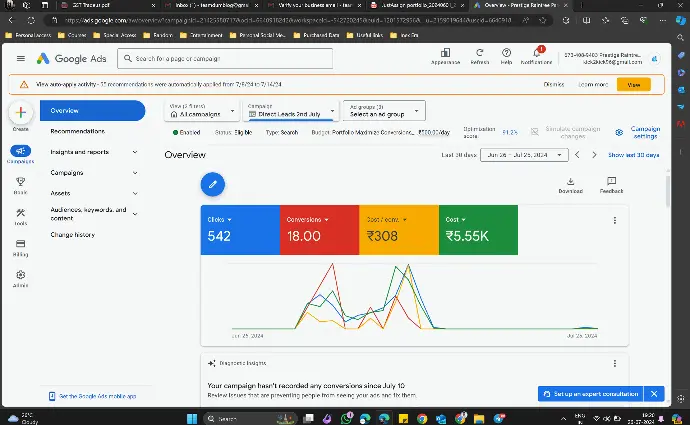Open the hamburger main menu

click(21, 59)
